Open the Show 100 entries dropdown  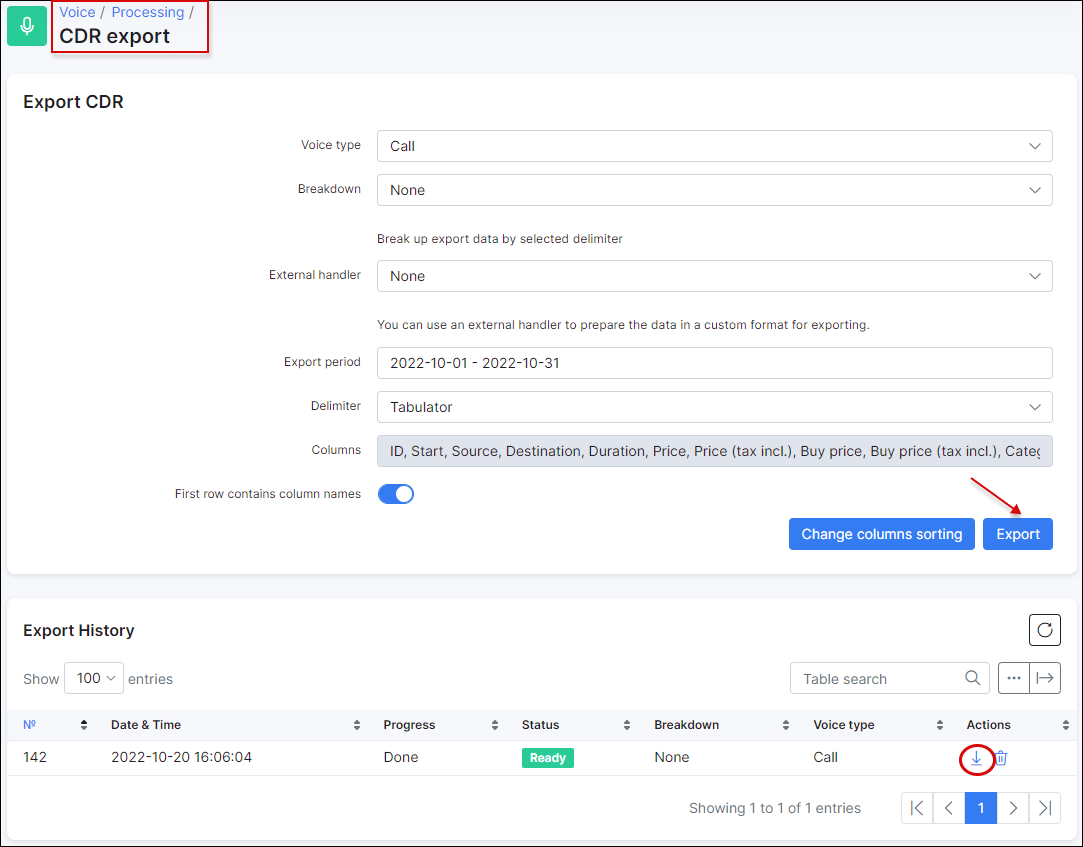94,678
